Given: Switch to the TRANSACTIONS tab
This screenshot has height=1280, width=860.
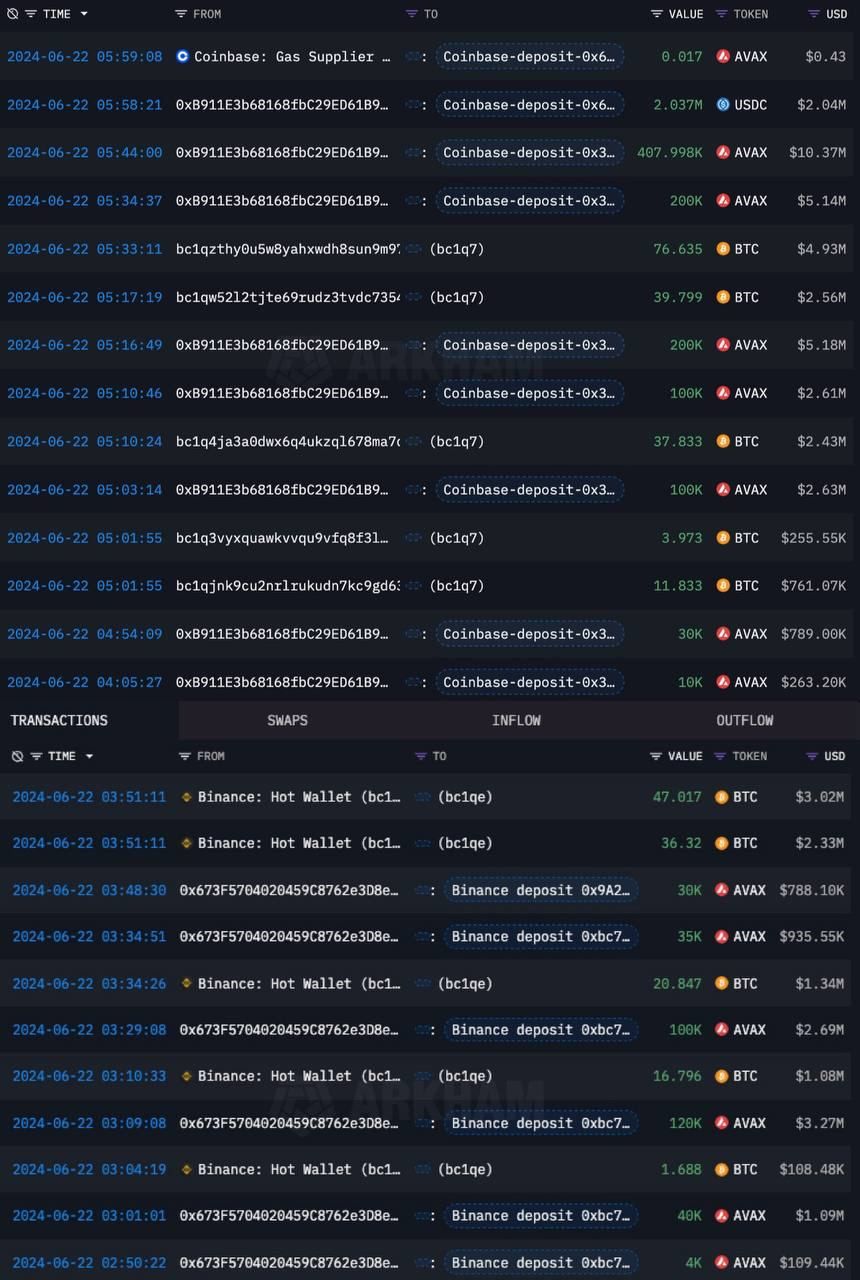Looking at the screenshot, I should [x=59, y=720].
